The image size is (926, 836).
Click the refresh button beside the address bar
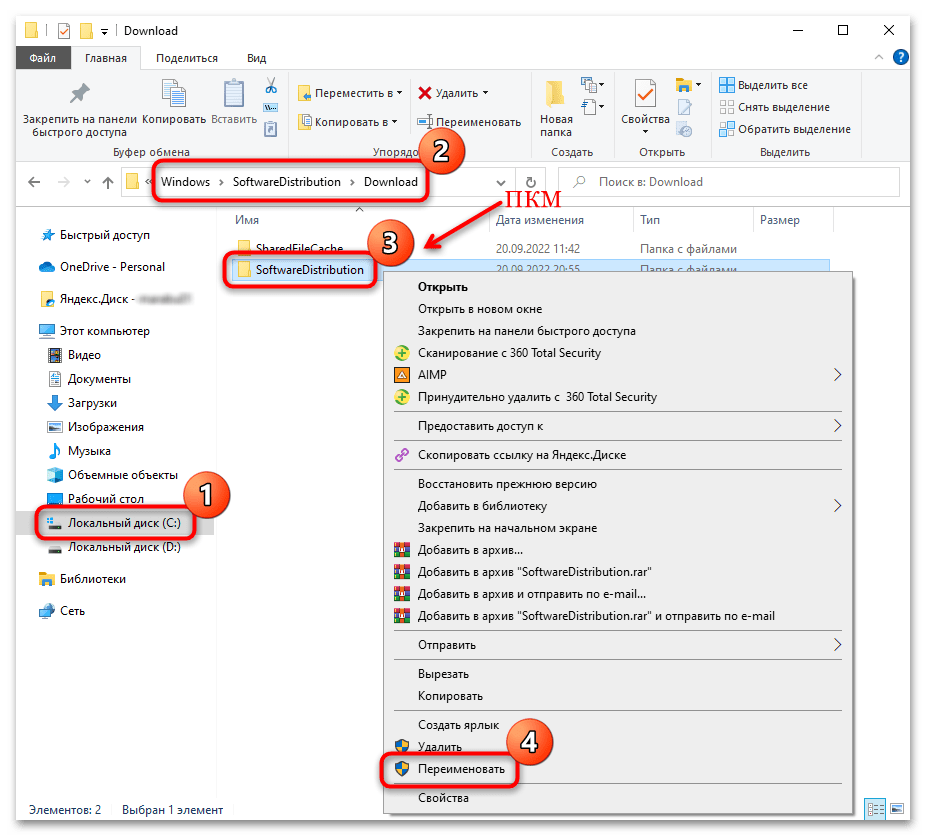(530, 182)
